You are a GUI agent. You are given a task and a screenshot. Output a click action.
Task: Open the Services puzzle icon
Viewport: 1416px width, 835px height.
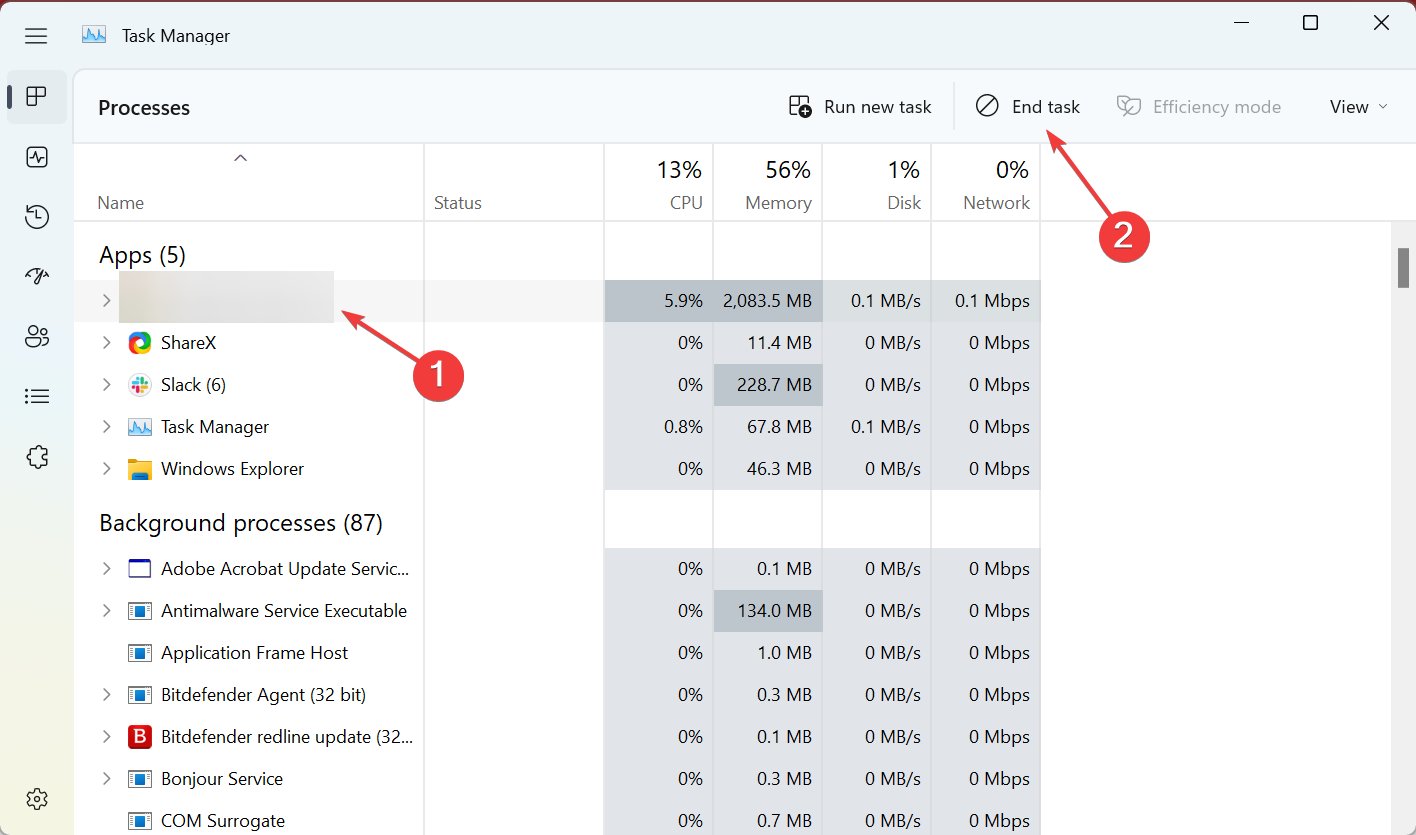click(37, 457)
